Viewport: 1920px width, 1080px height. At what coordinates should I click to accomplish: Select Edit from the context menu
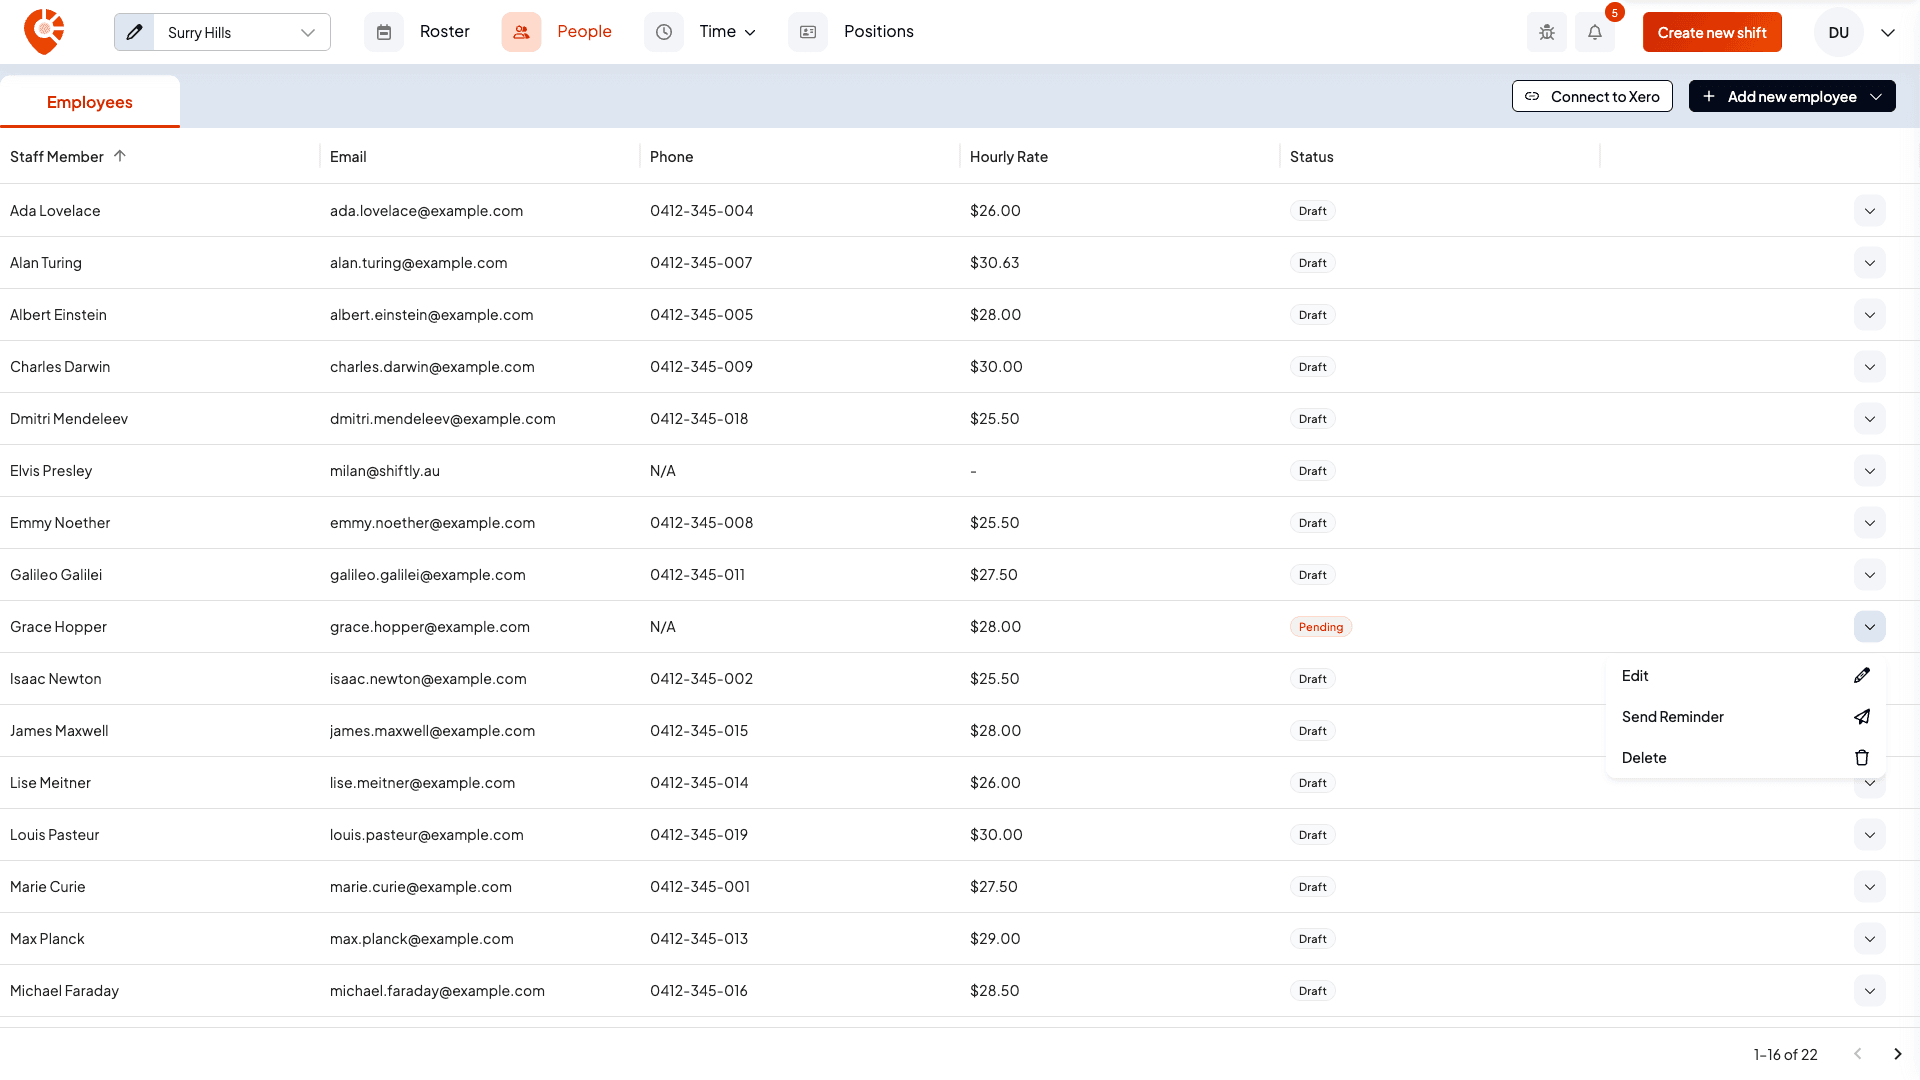(1745, 676)
